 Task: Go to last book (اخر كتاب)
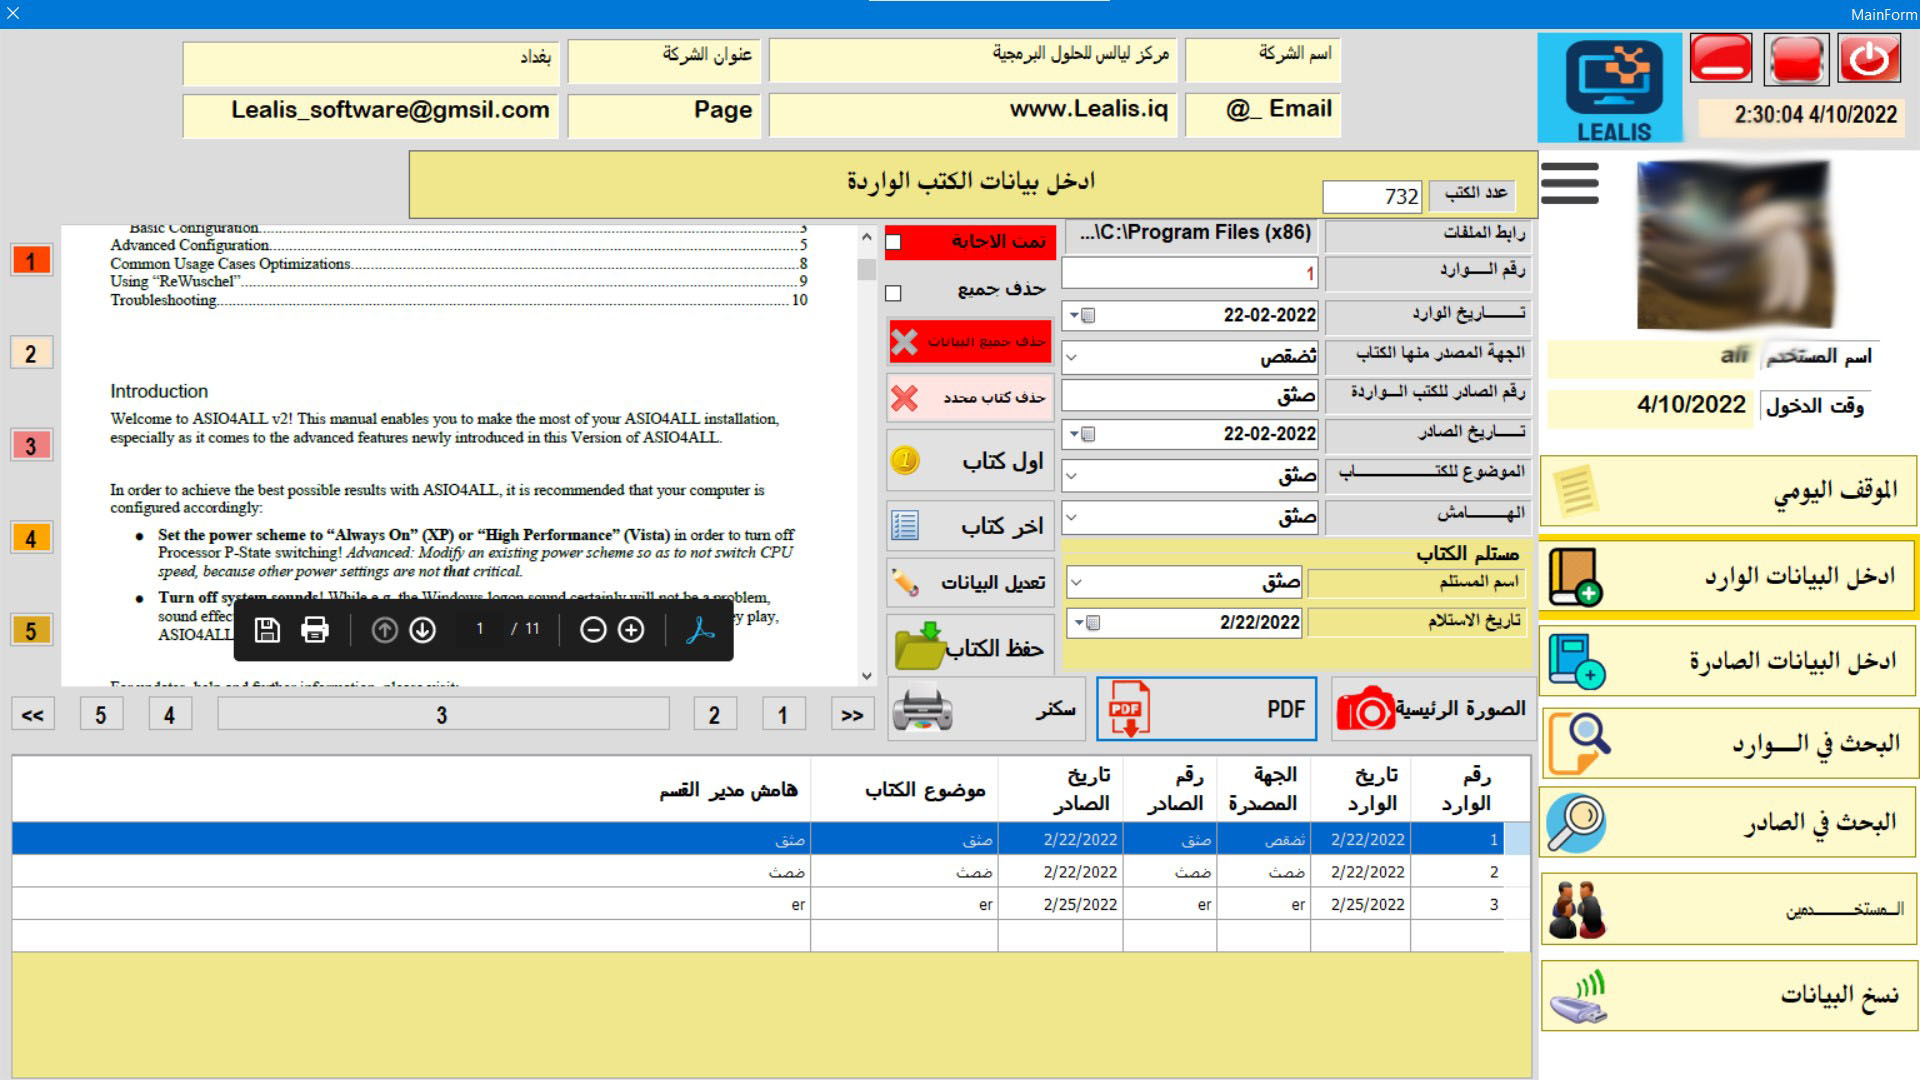coord(970,526)
